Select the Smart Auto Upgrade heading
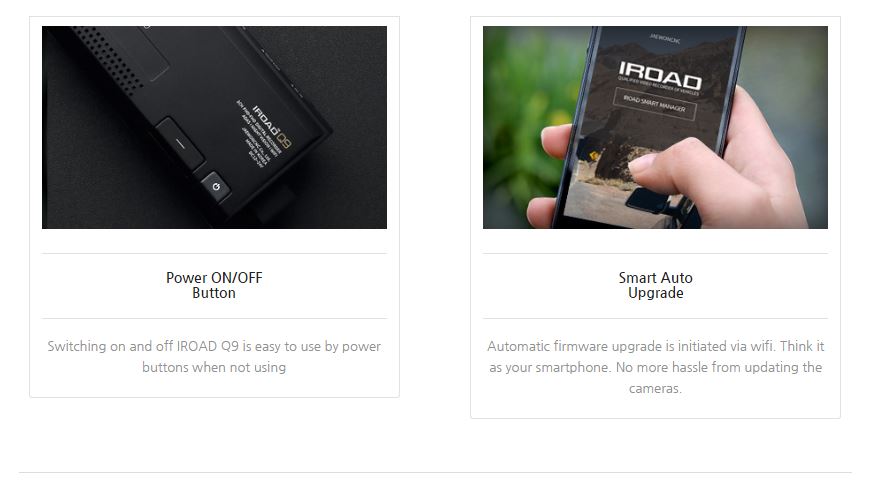 655,285
